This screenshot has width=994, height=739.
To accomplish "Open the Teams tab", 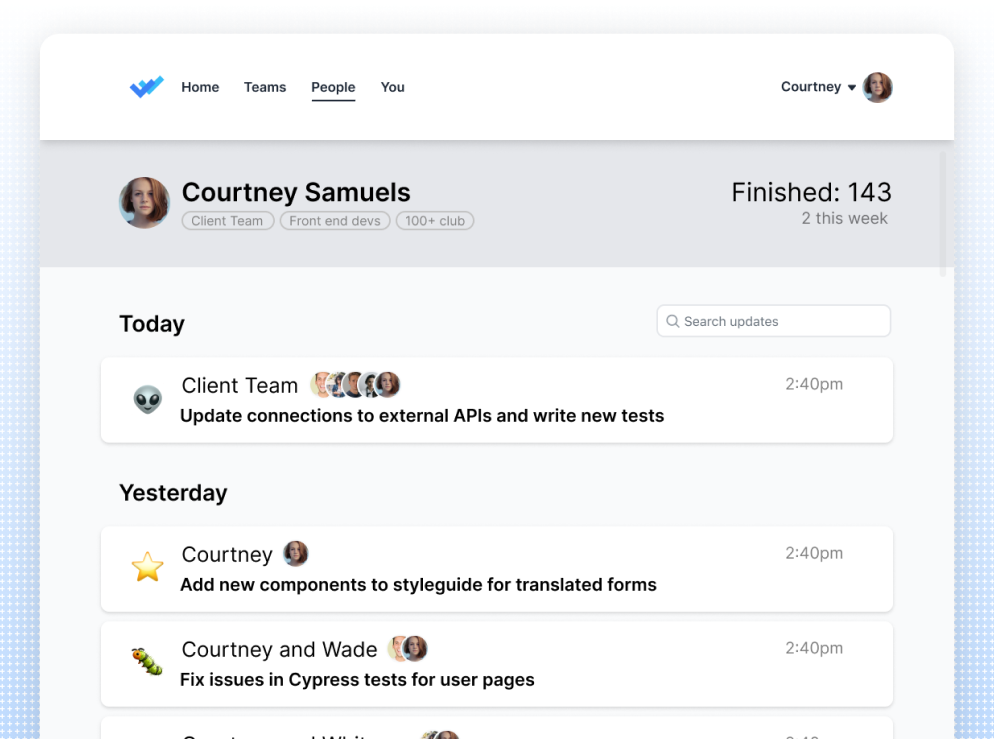I will (265, 87).
